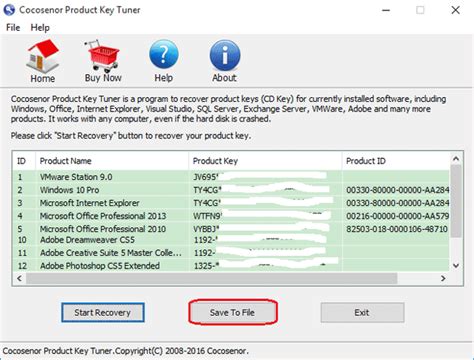The height and width of the screenshot is (360, 474).
Task: Select Adobe Creative Suite 5 Master Collection row
Action: 231,253
